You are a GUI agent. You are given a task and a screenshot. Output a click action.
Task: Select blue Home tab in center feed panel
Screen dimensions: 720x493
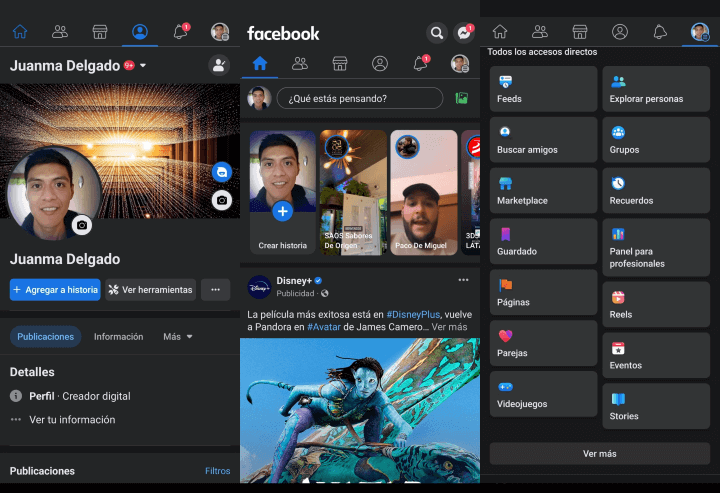point(260,63)
